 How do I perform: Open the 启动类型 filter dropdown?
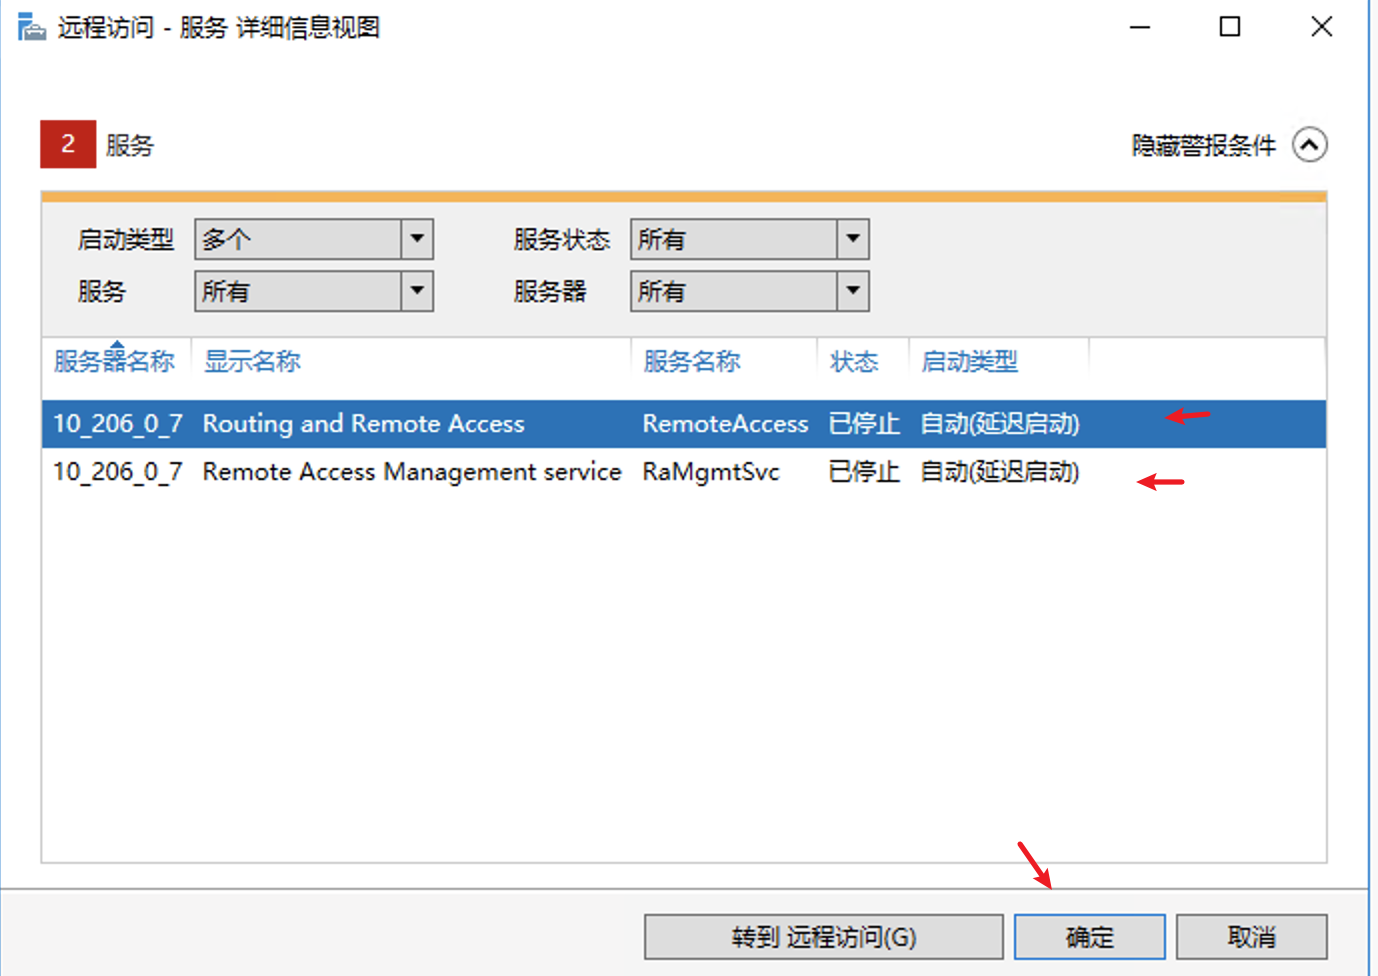(417, 239)
